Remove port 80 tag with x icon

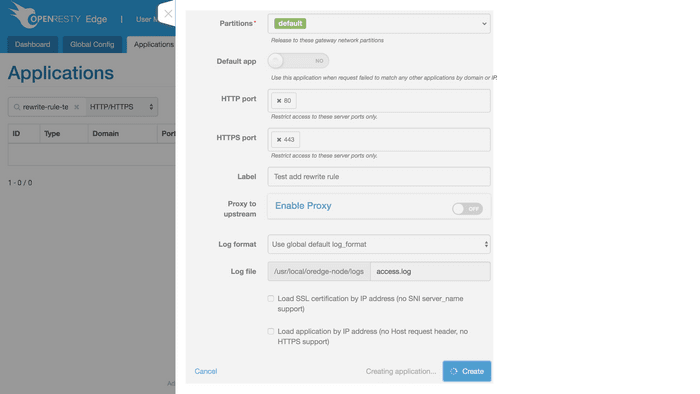(279, 101)
